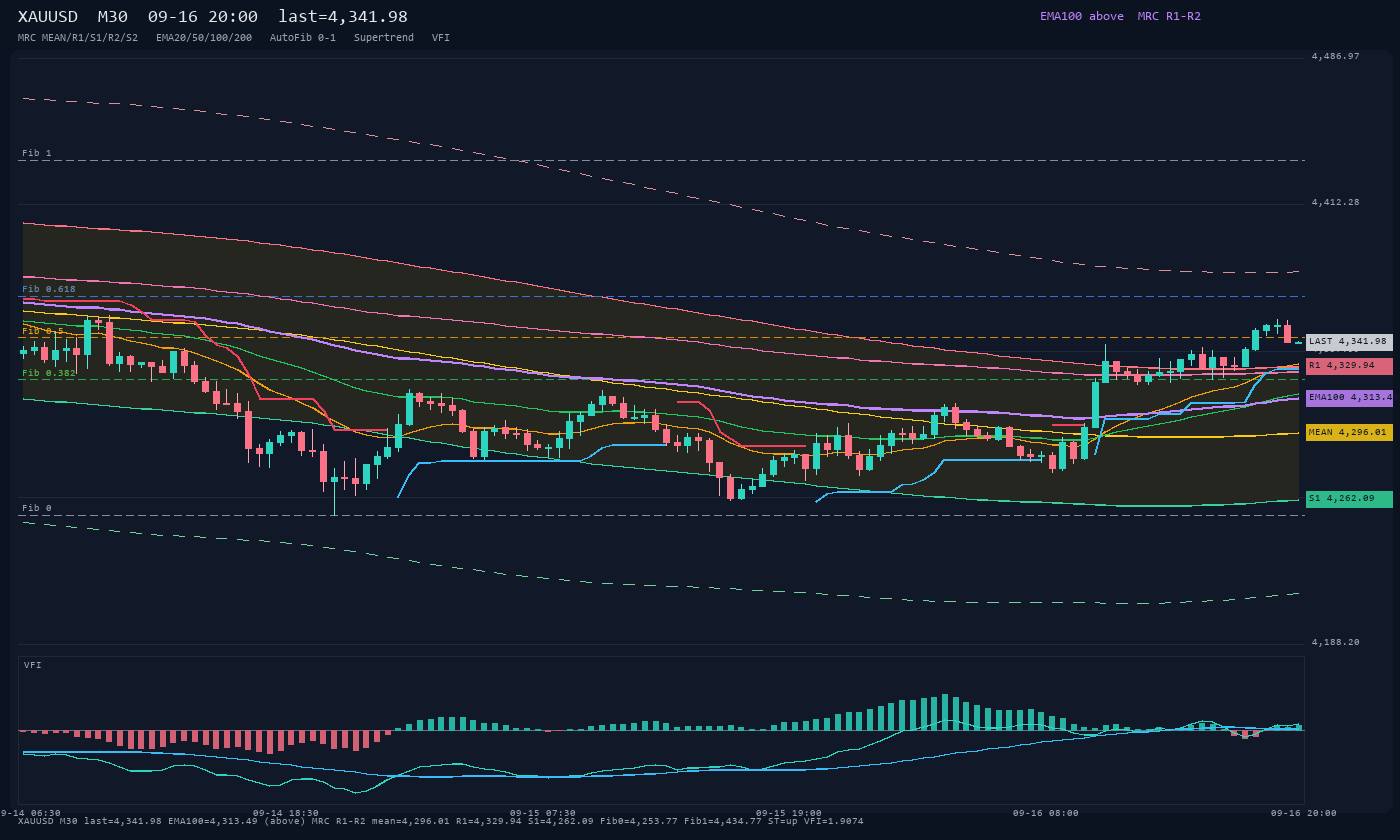Image resolution: width=1400 pixels, height=840 pixels.
Task: Click the Fib 1 level label
Action: pyautogui.click(x=37, y=153)
